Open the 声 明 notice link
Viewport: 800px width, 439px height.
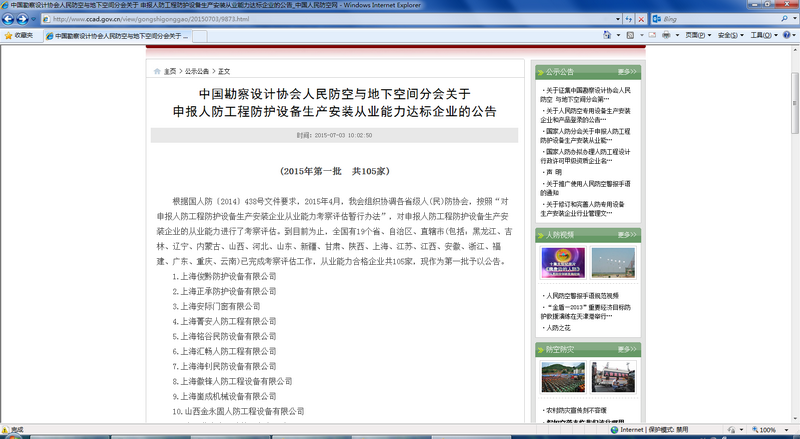coord(554,172)
